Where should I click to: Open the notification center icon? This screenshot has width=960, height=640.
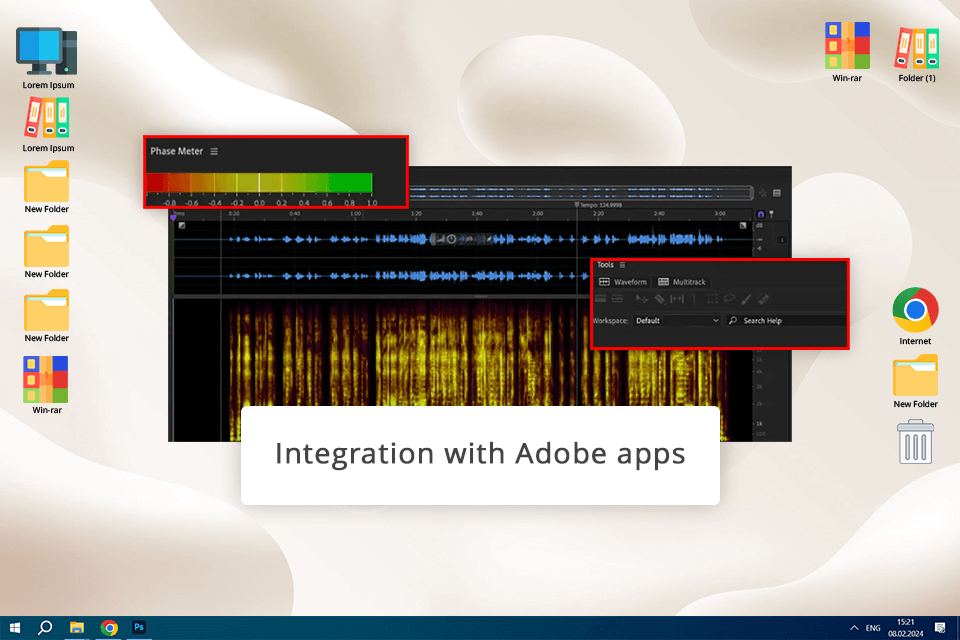(940, 628)
